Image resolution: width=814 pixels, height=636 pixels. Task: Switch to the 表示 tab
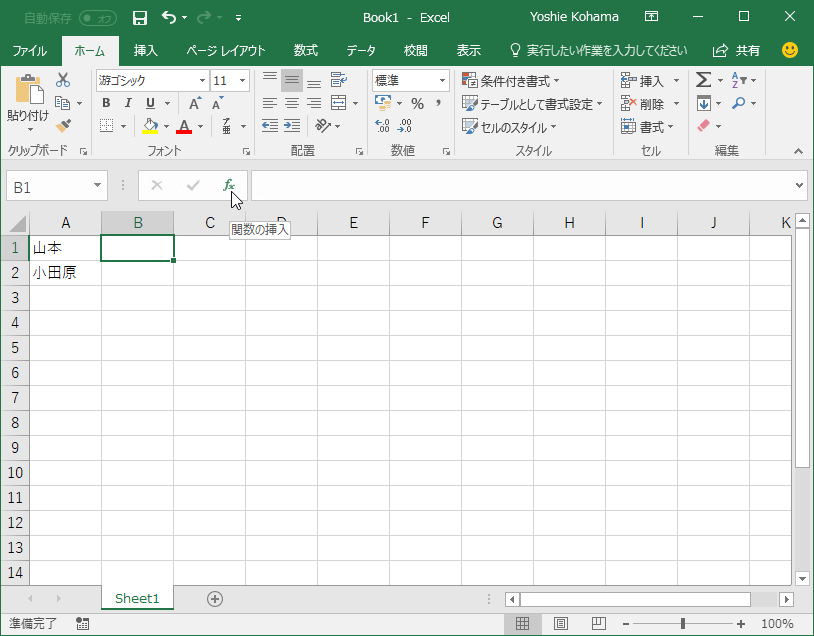pos(468,50)
